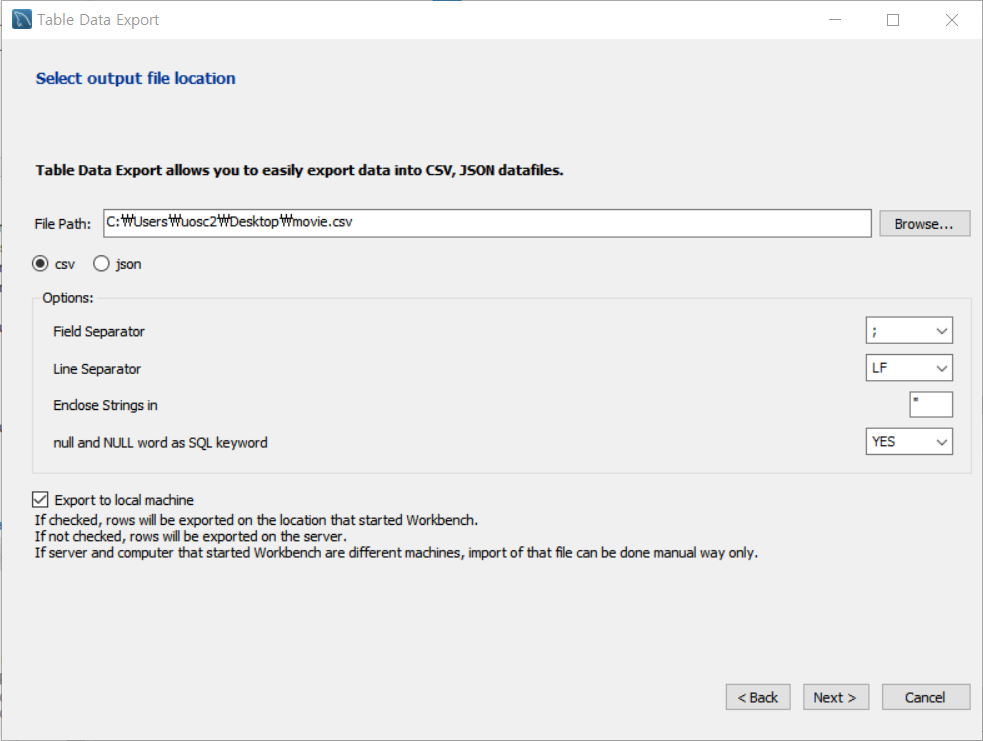The height and width of the screenshot is (741, 983).
Task: Expand the Line Separator dropdown
Action: tap(909, 368)
